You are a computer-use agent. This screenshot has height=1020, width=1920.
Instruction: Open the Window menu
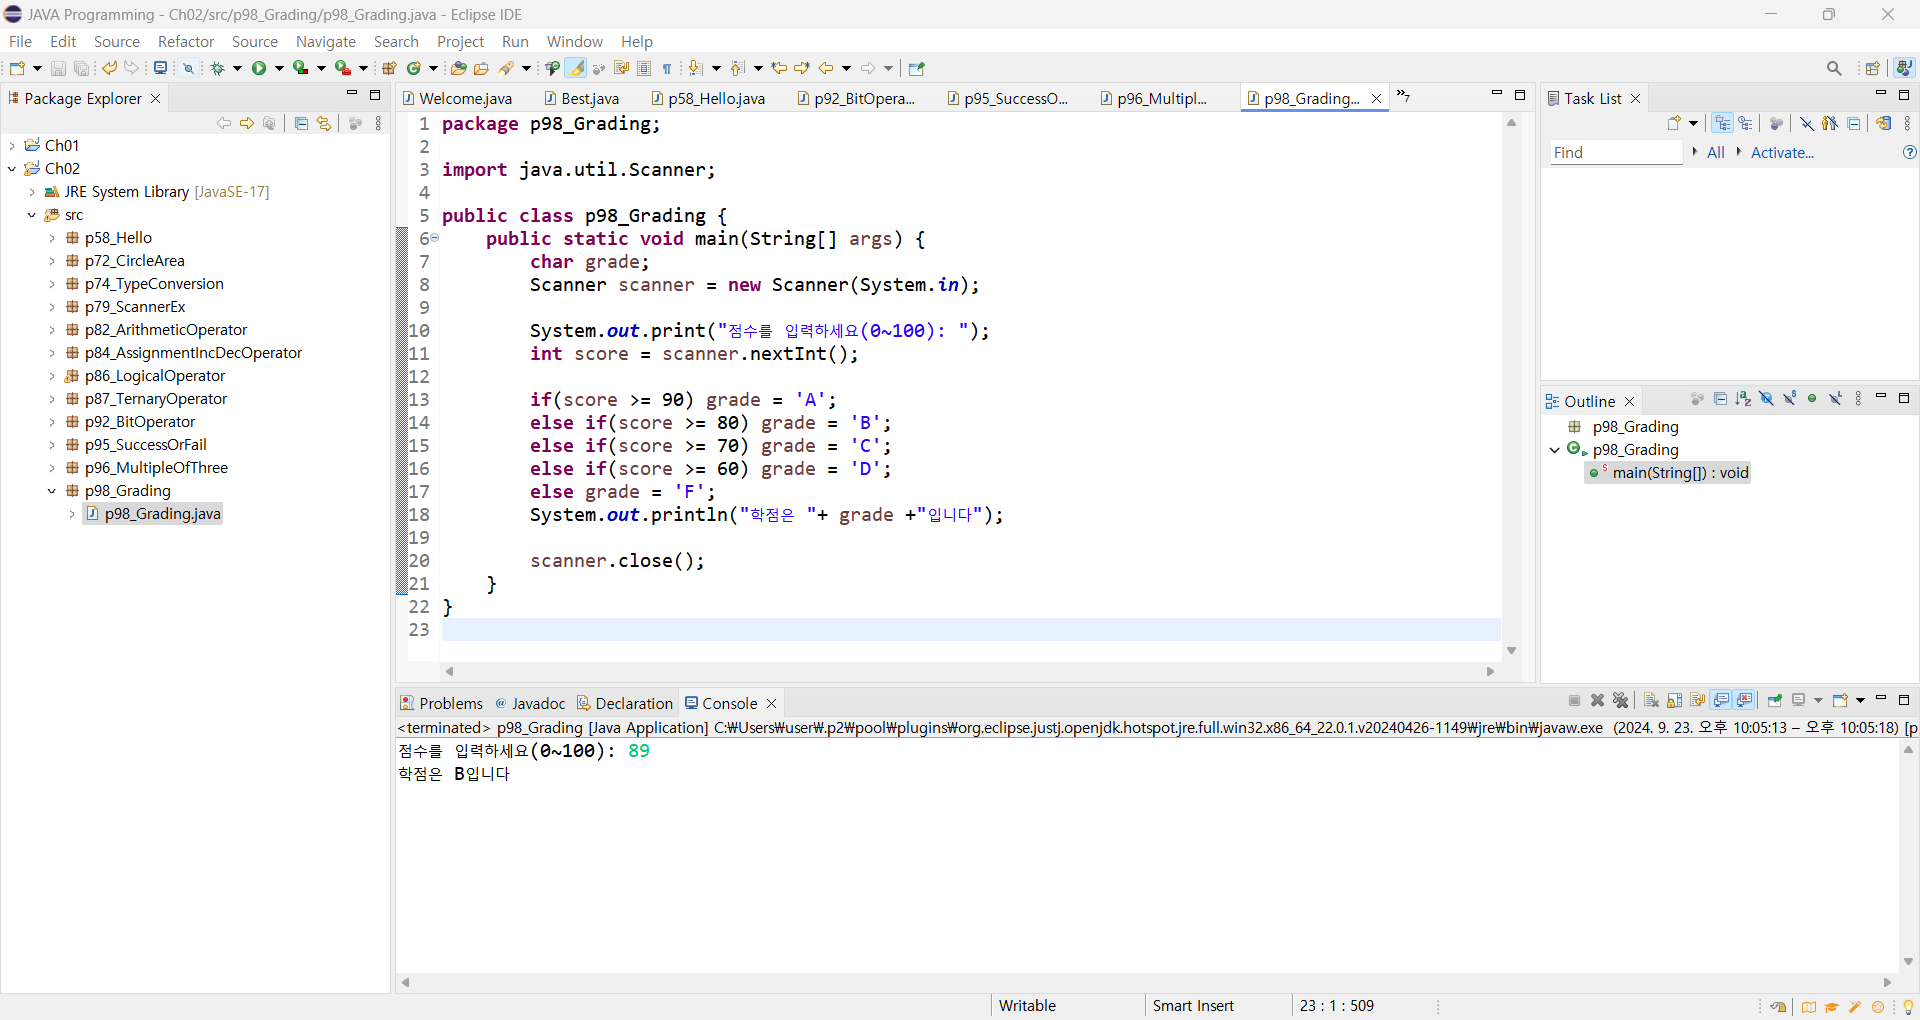coord(574,41)
